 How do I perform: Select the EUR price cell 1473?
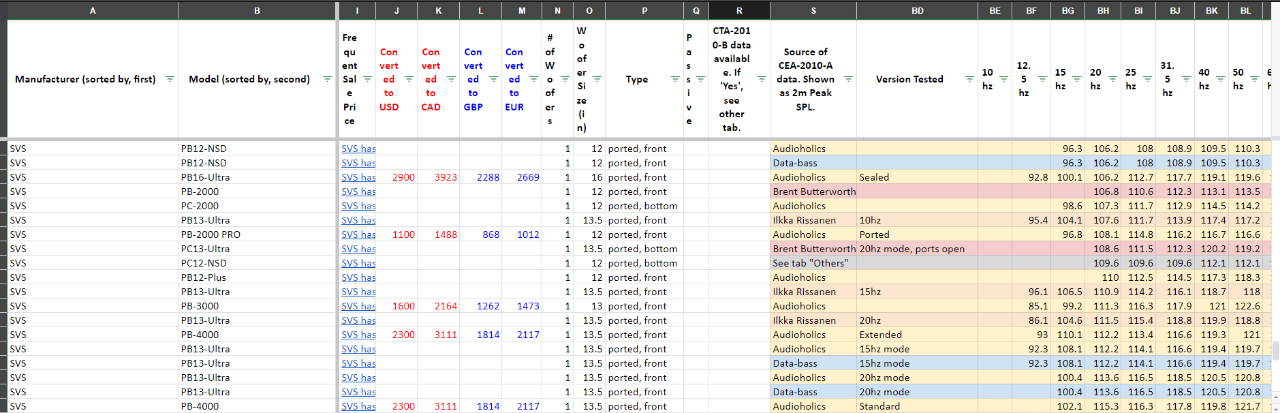522,306
